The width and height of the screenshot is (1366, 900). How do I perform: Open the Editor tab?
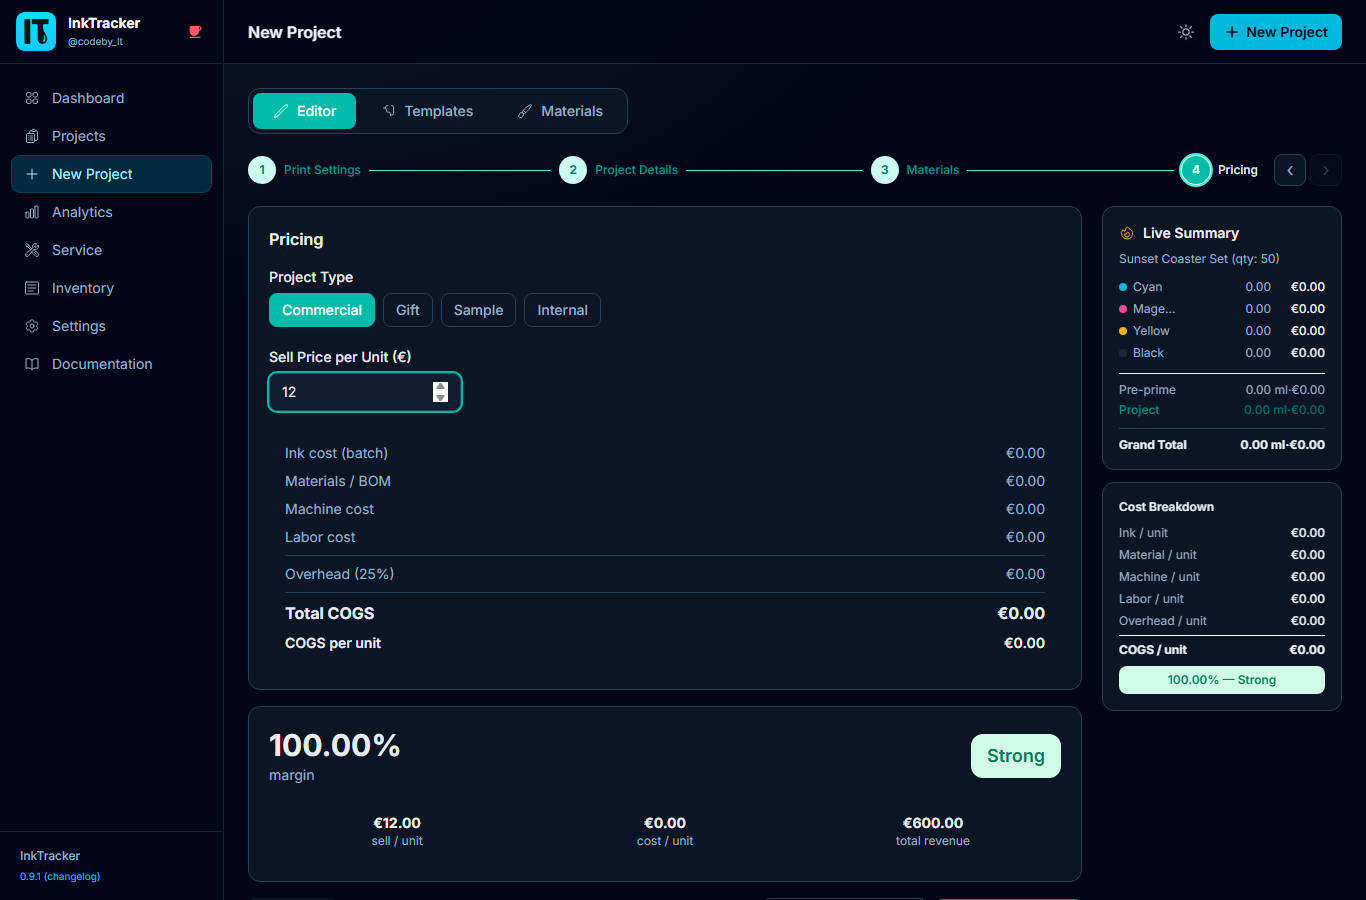[304, 111]
